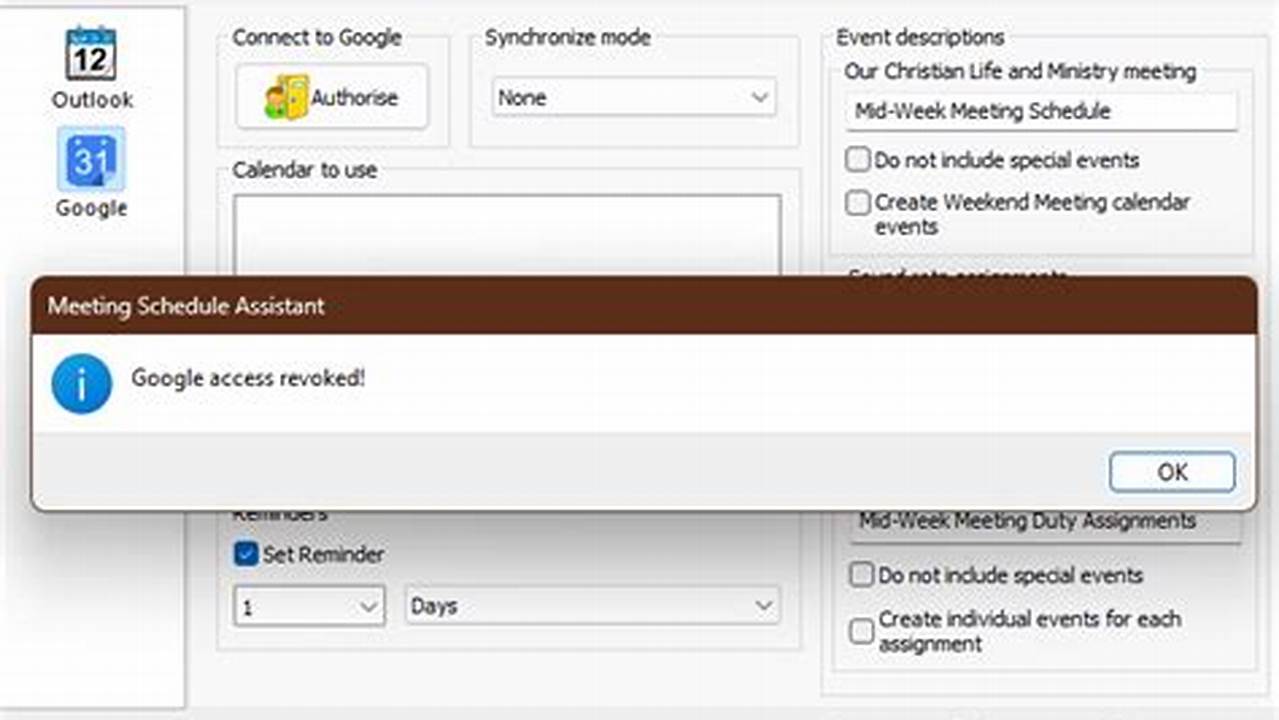Click the contacts icon inside the Authorise button
This screenshot has width=1279, height=720.
point(286,96)
